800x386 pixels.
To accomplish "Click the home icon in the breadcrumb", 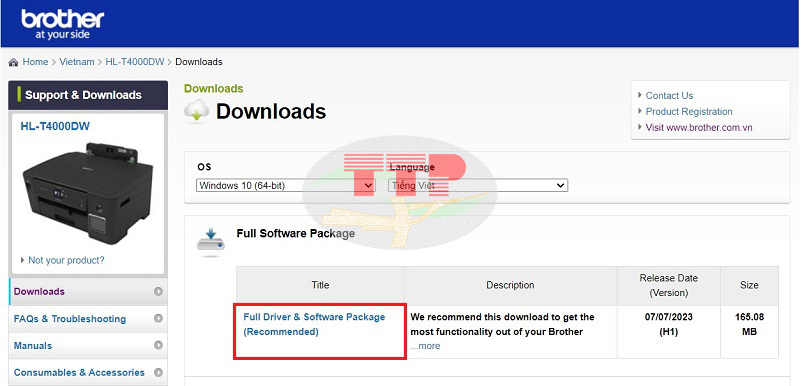I will tap(13, 62).
